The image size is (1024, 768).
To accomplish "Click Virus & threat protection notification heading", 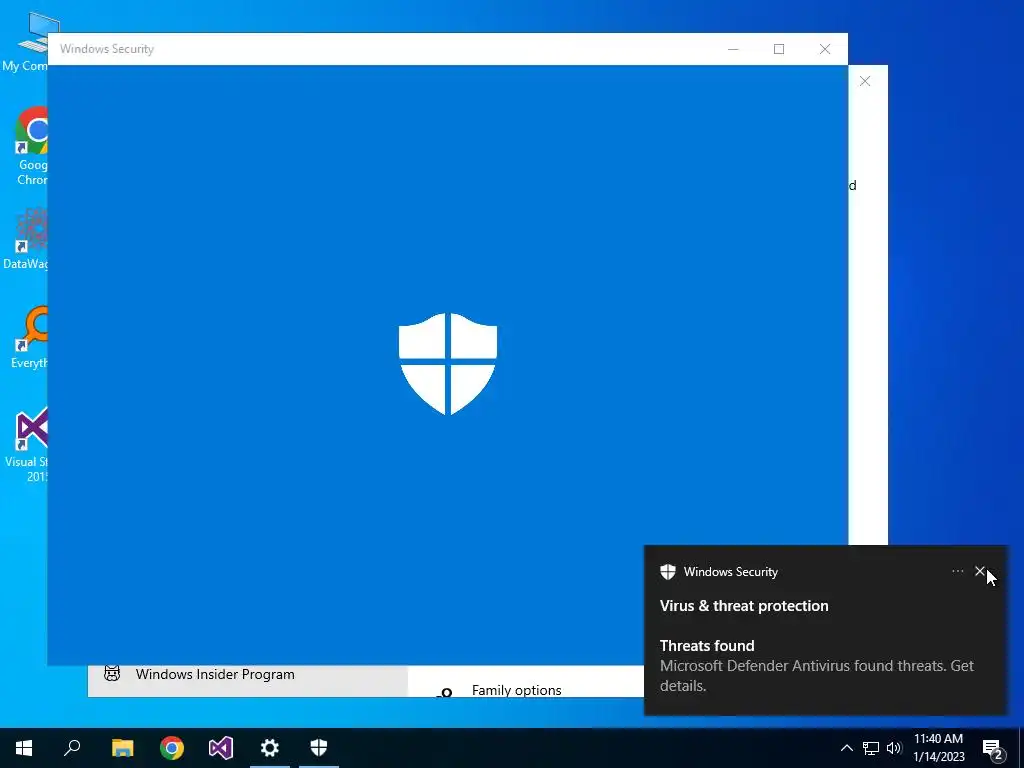I will point(744,605).
